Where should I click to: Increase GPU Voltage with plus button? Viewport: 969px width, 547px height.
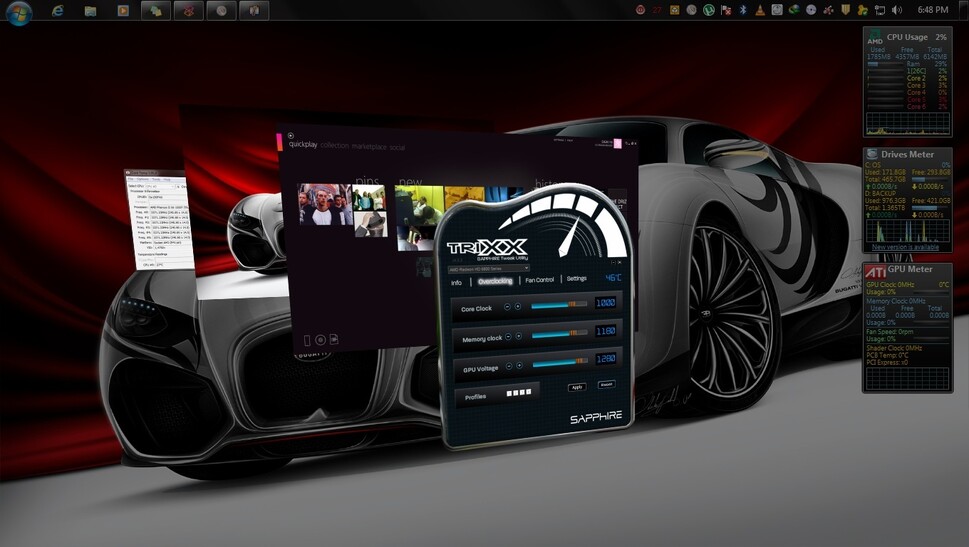click(x=520, y=365)
